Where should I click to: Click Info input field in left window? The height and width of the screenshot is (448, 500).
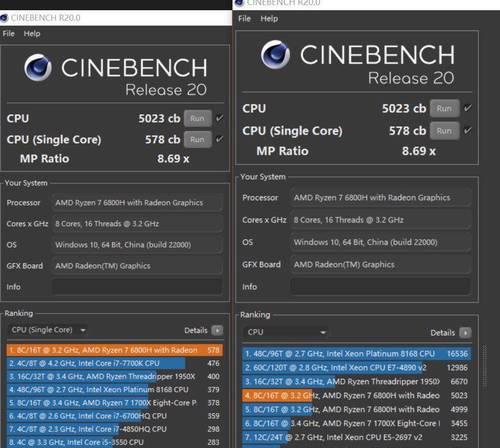pyautogui.click(x=137, y=287)
